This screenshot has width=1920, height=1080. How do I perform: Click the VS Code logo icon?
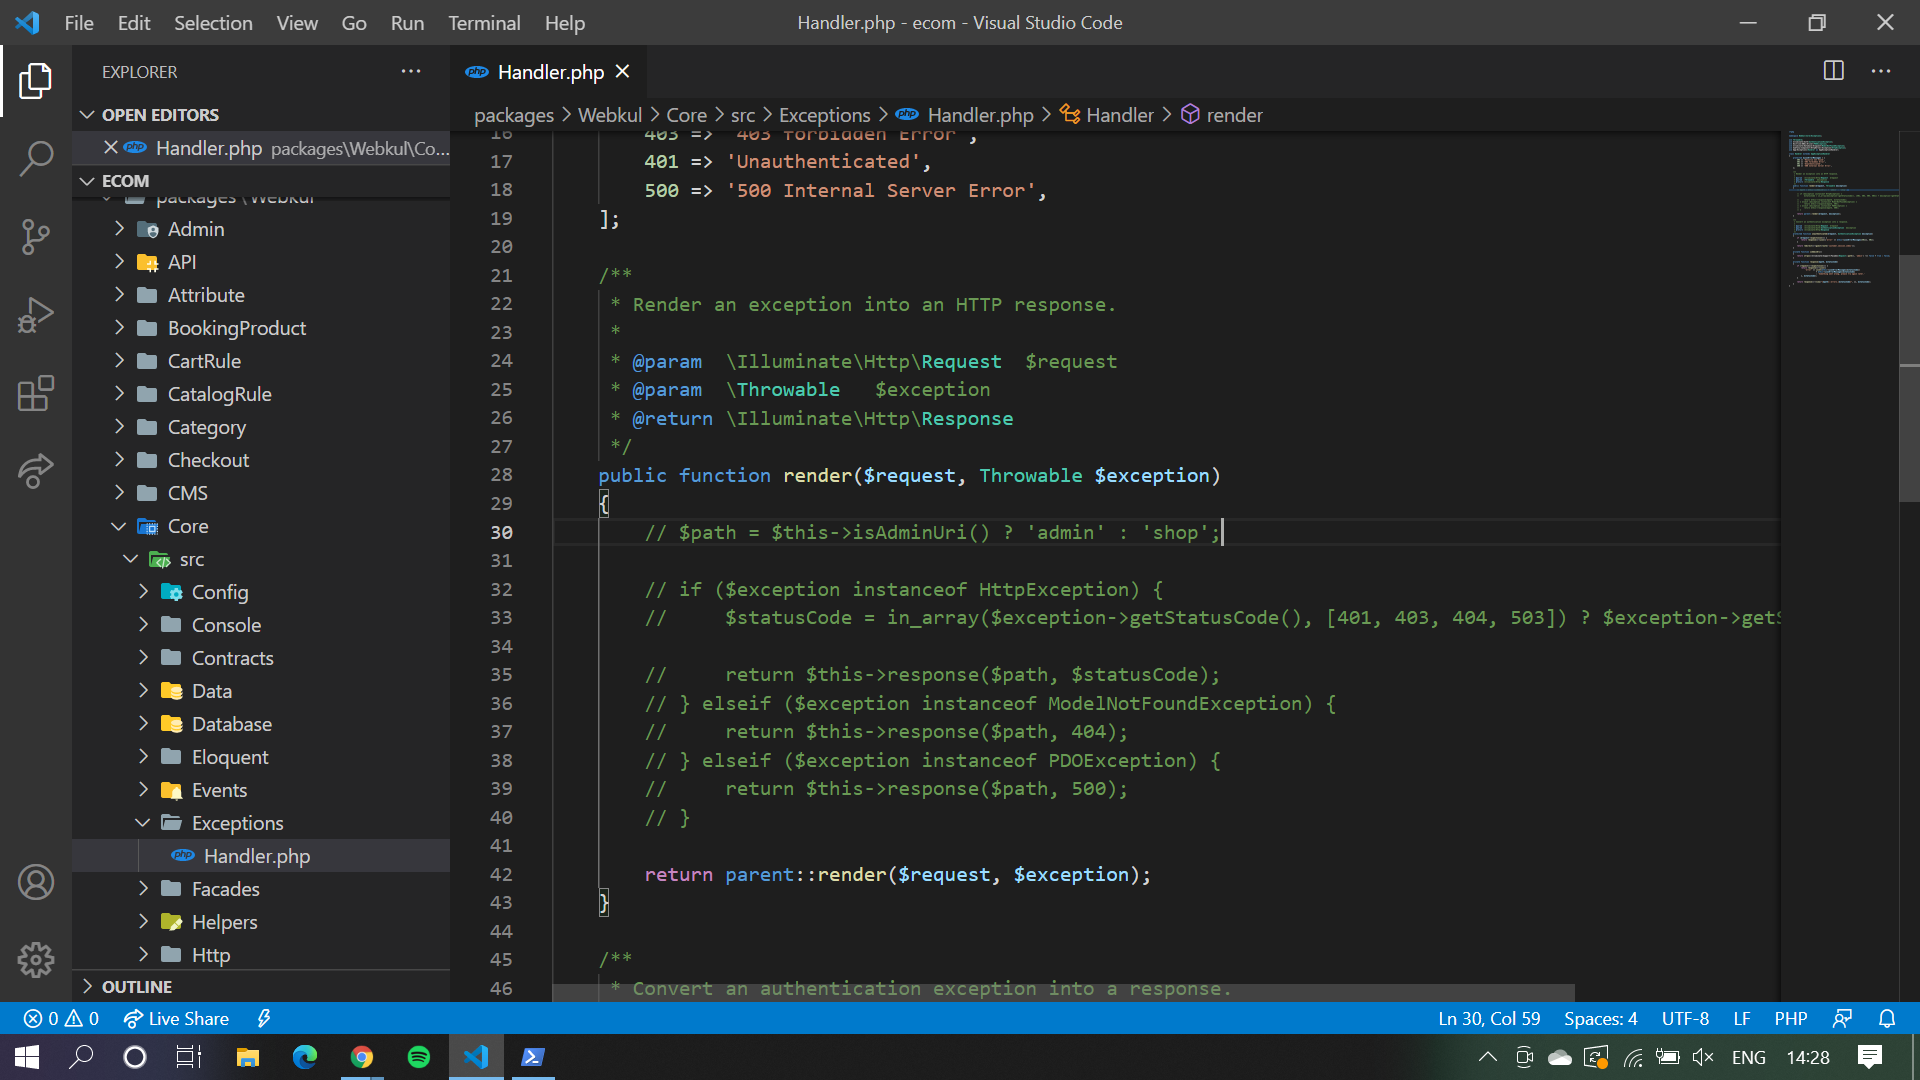(x=28, y=22)
